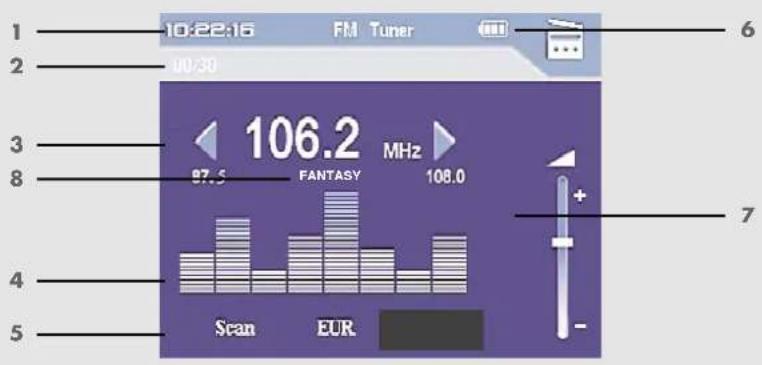
Task: Tap the left arrow to lower frequency
Action: click(x=206, y=141)
